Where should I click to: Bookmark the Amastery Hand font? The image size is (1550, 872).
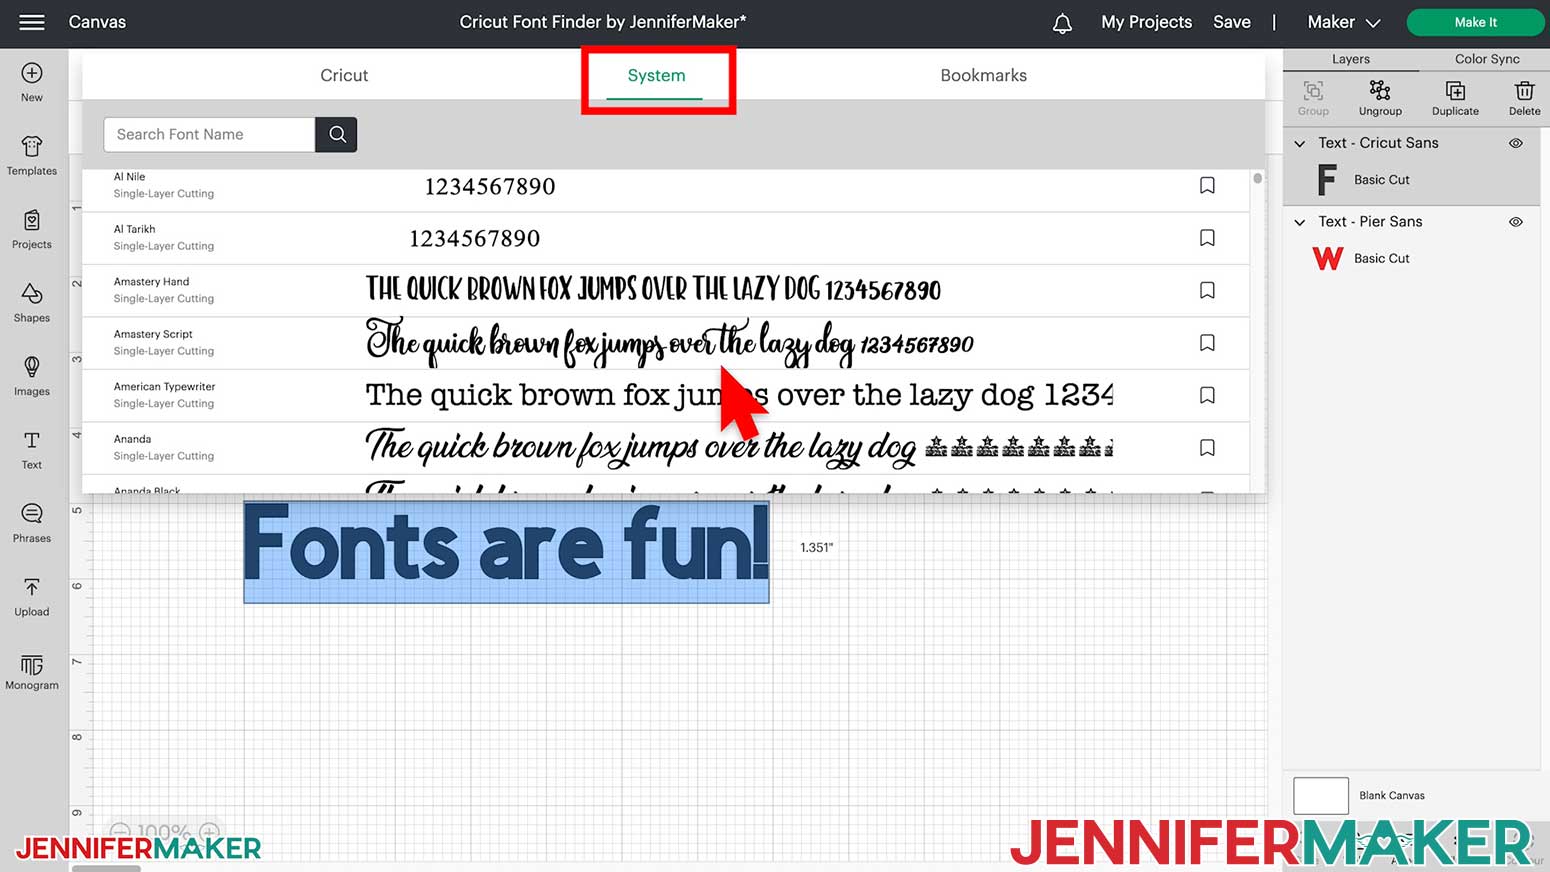click(x=1207, y=290)
